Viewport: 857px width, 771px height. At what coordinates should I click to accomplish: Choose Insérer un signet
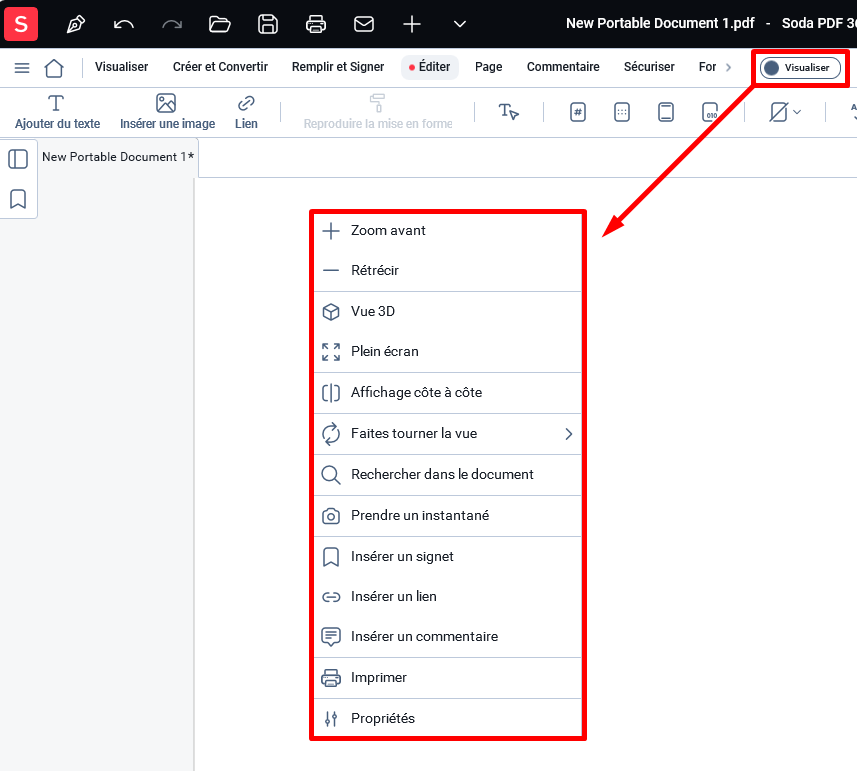click(x=448, y=557)
